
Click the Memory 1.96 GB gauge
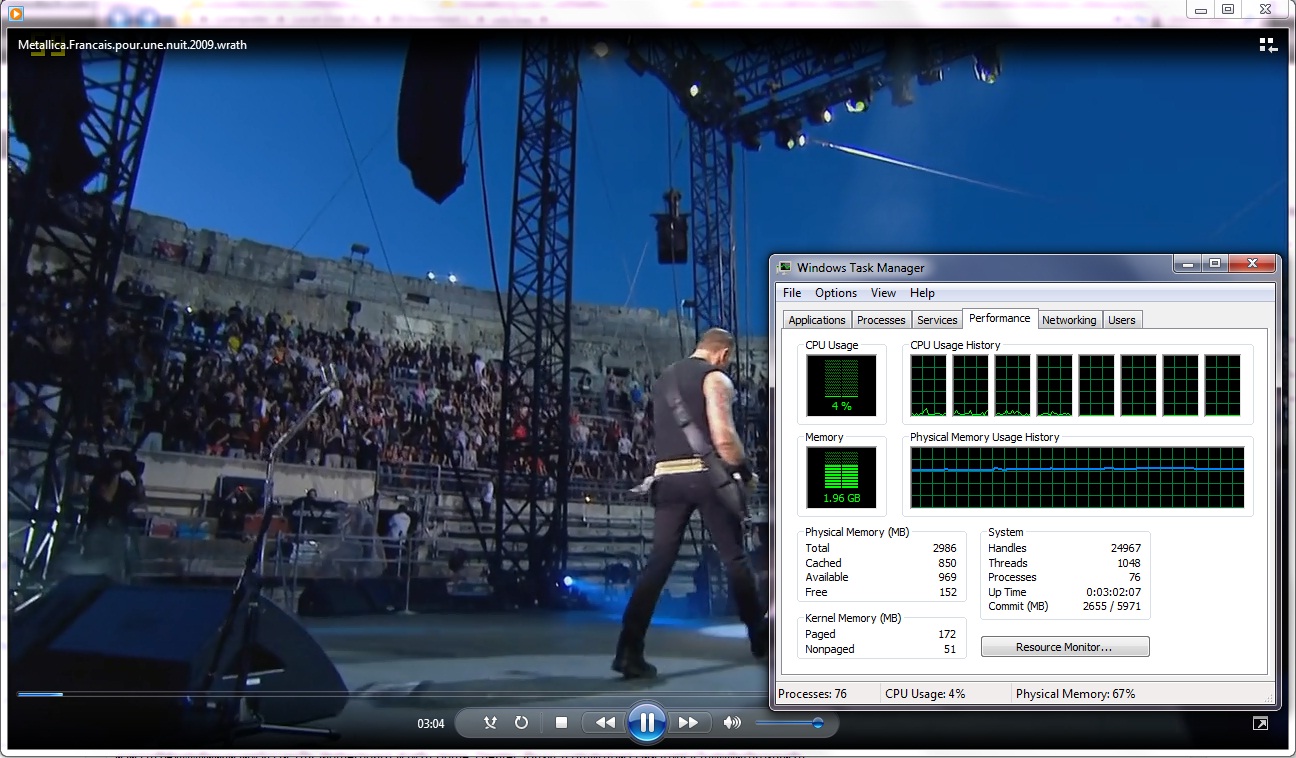coord(841,477)
